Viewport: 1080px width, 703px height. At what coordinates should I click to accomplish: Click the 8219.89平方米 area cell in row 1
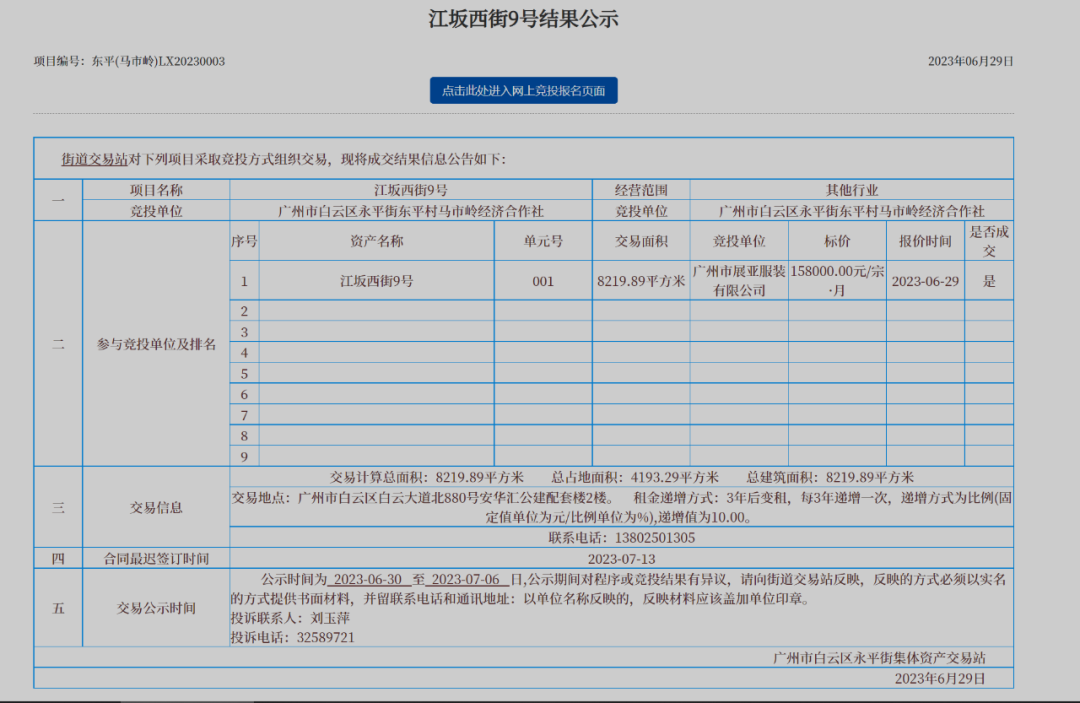tap(641, 281)
